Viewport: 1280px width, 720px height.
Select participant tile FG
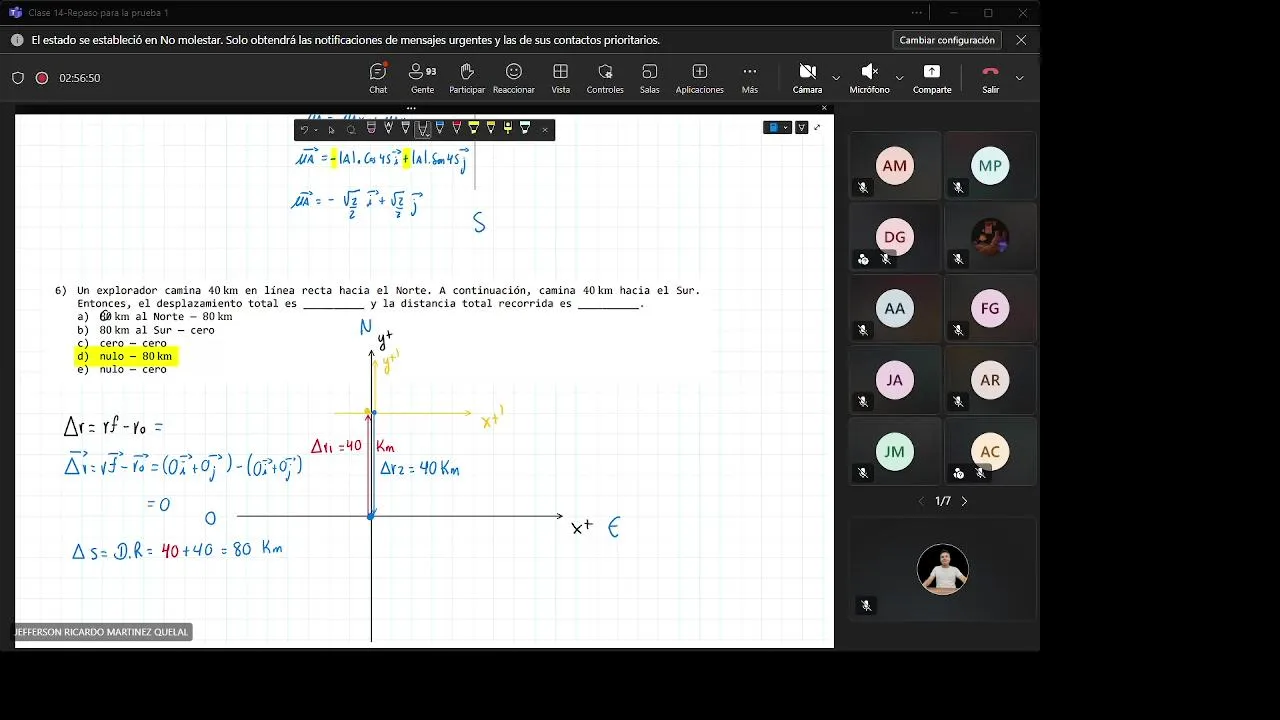click(990, 309)
